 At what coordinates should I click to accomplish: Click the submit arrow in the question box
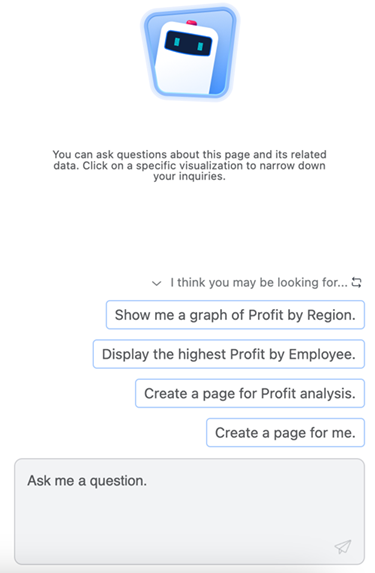343,546
